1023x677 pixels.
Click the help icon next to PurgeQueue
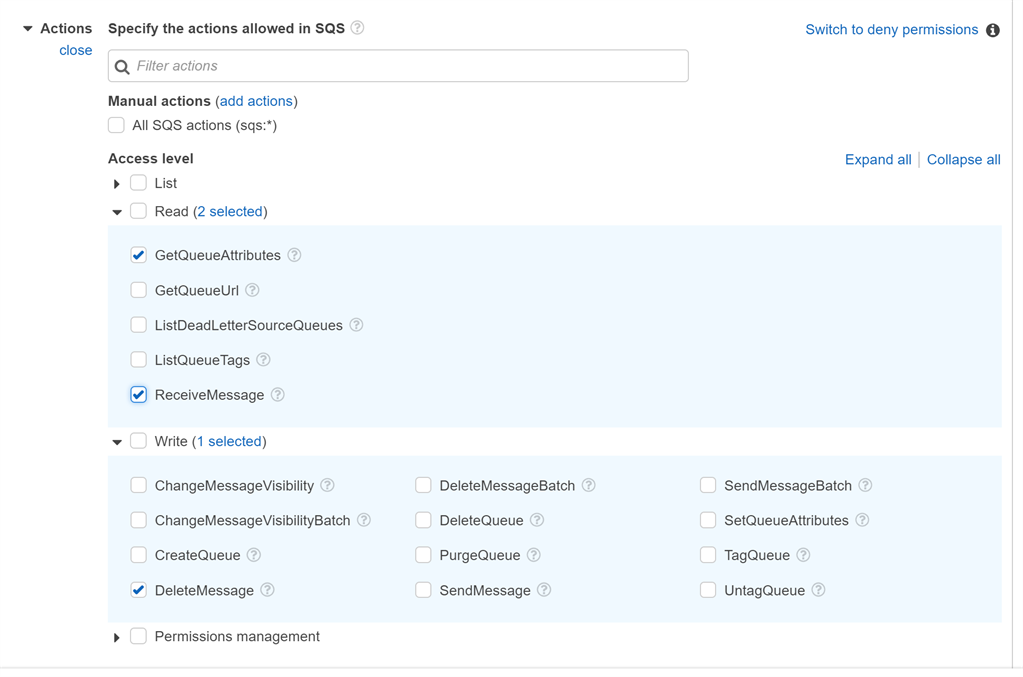point(536,555)
